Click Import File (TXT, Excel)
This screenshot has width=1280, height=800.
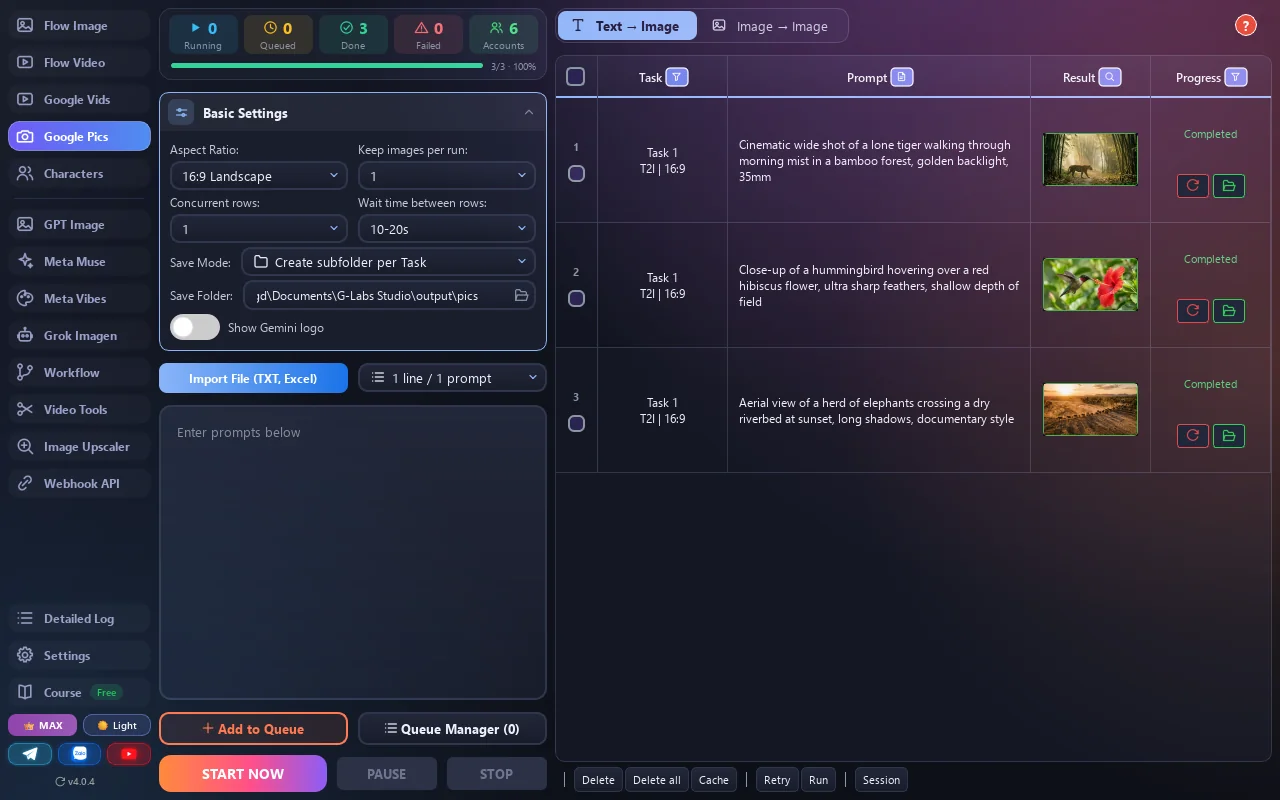253,378
